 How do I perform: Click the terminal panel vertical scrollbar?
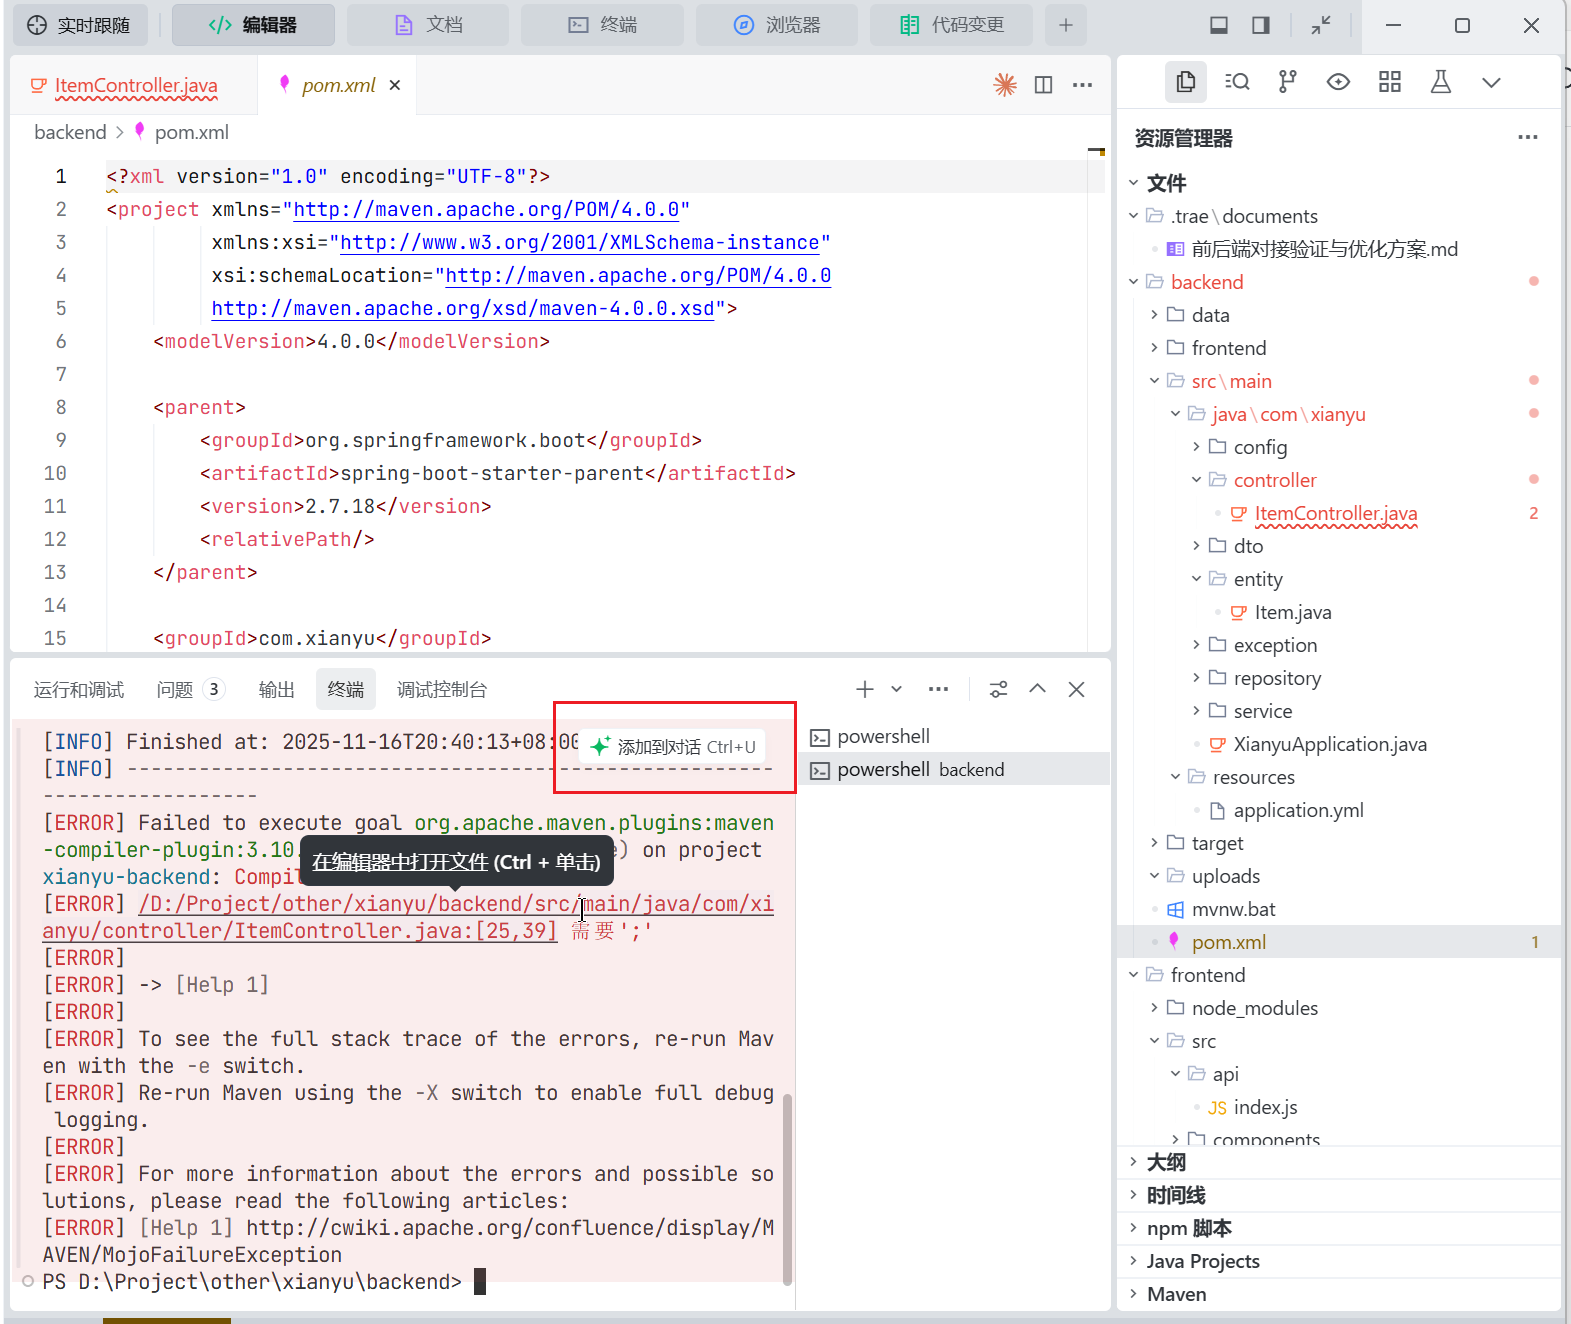click(787, 1188)
